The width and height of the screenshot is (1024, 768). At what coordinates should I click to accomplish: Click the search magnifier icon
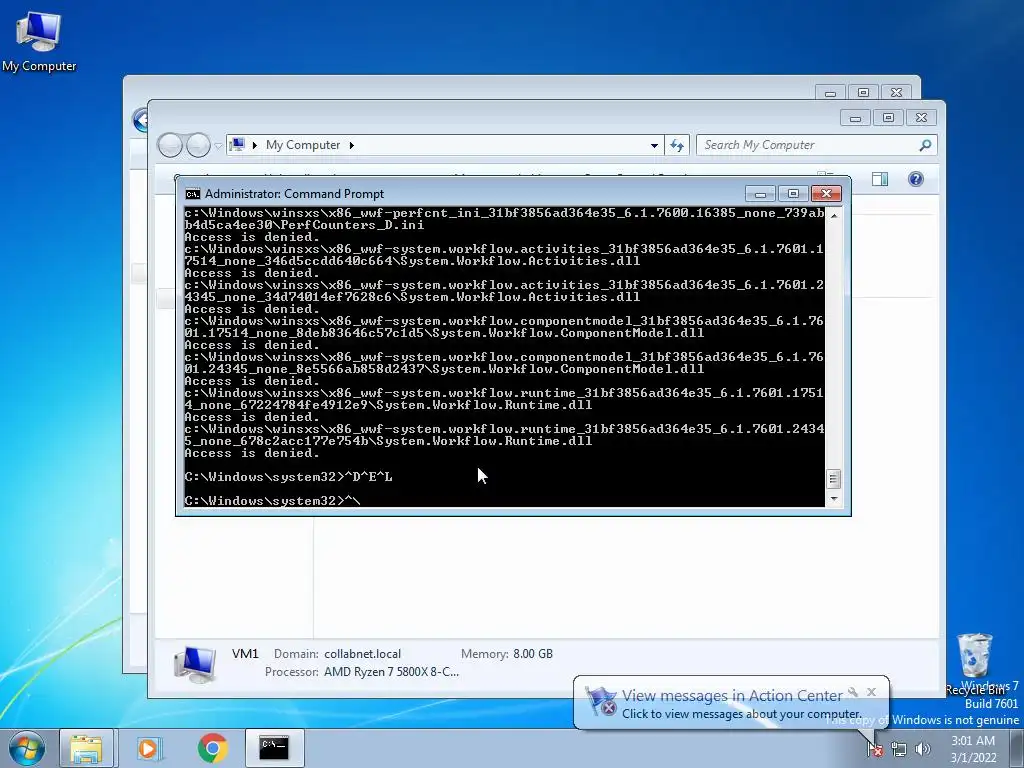tap(925, 145)
